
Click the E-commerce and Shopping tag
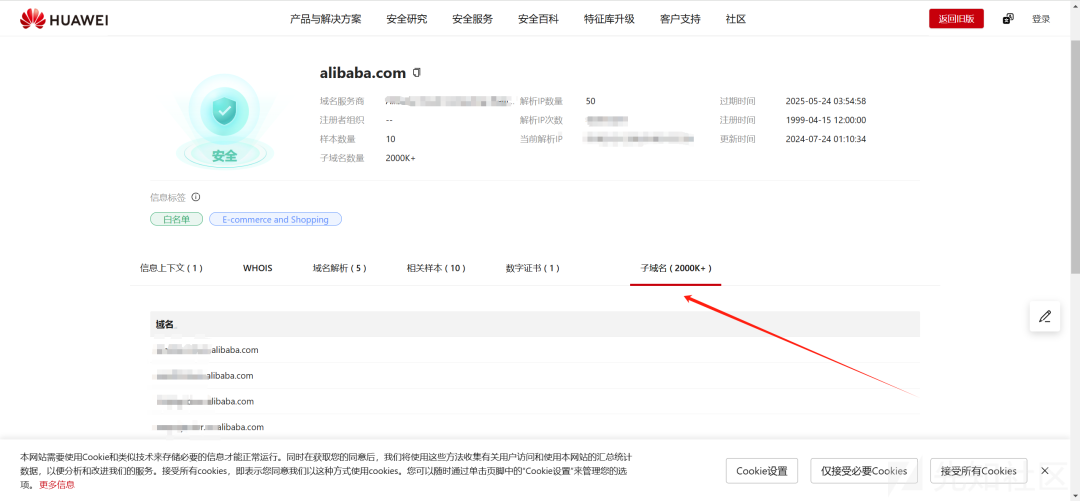[x=276, y=219]
